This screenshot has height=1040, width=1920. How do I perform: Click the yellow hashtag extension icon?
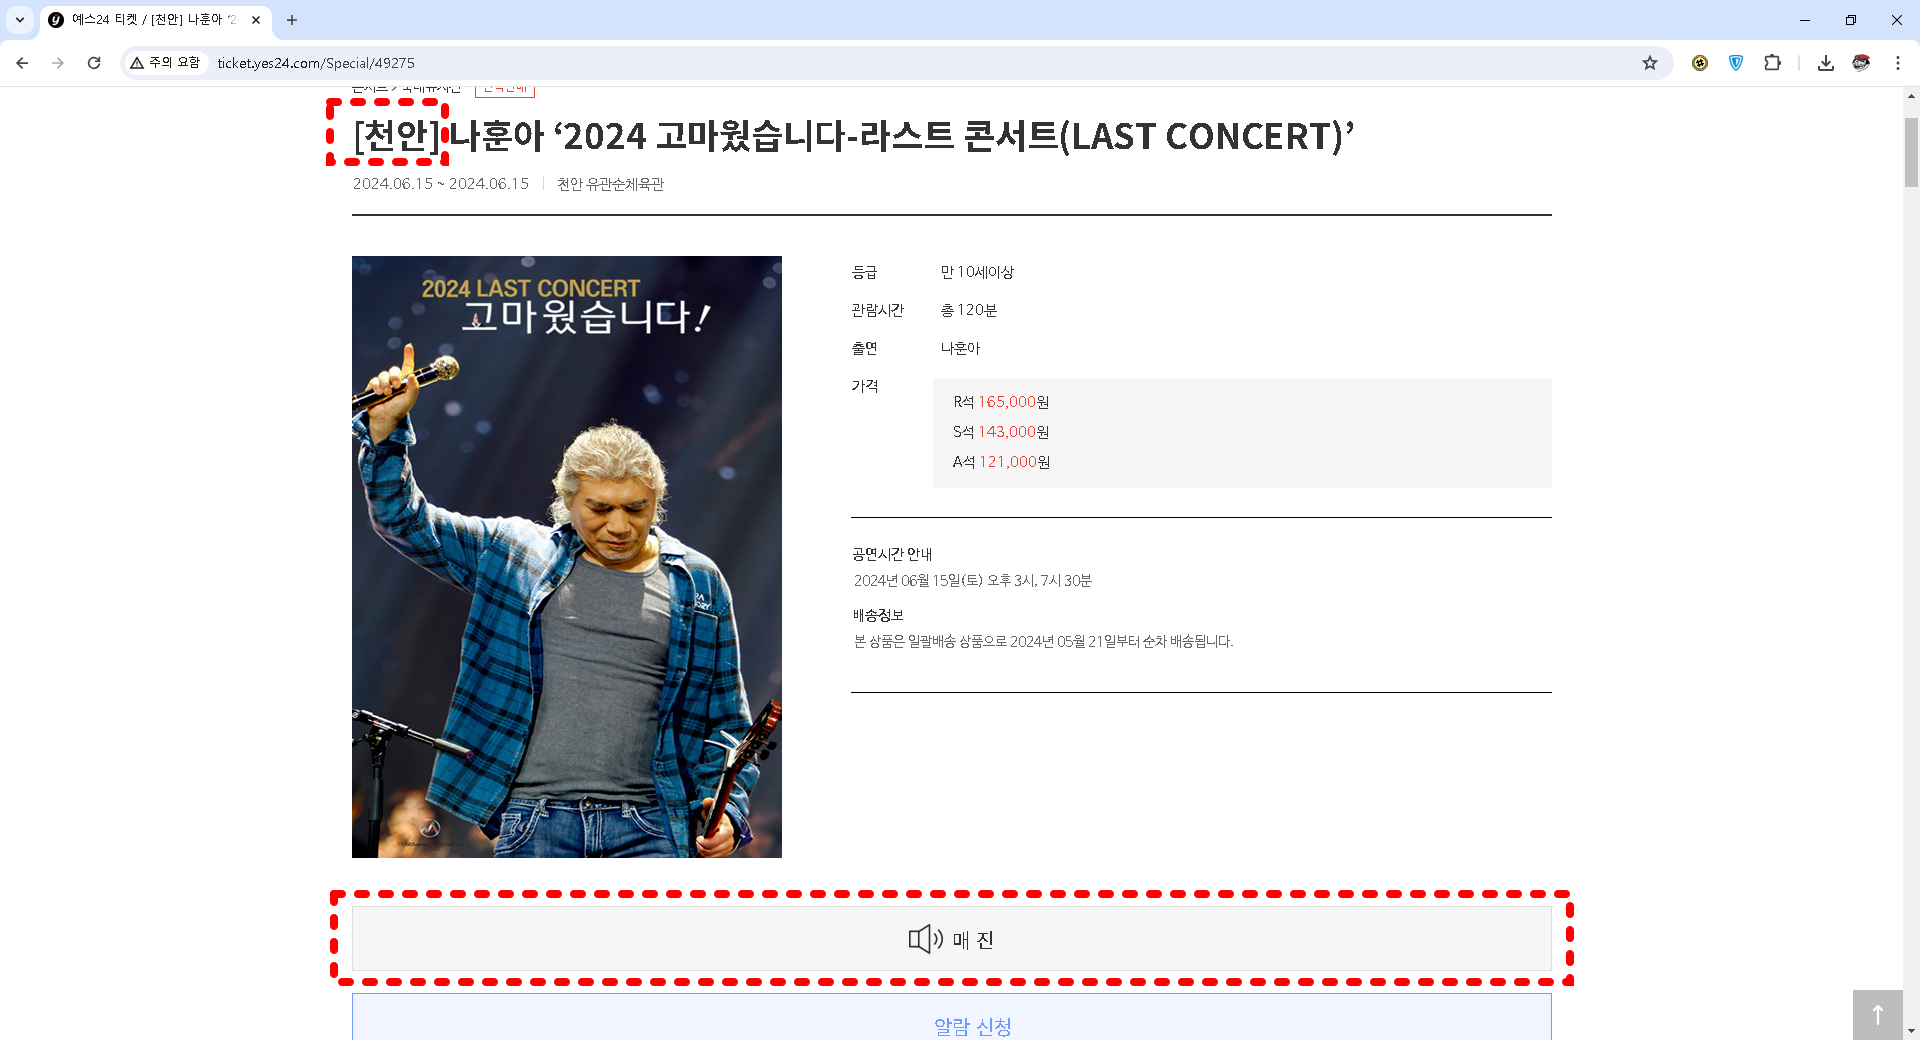(1699, 62)
